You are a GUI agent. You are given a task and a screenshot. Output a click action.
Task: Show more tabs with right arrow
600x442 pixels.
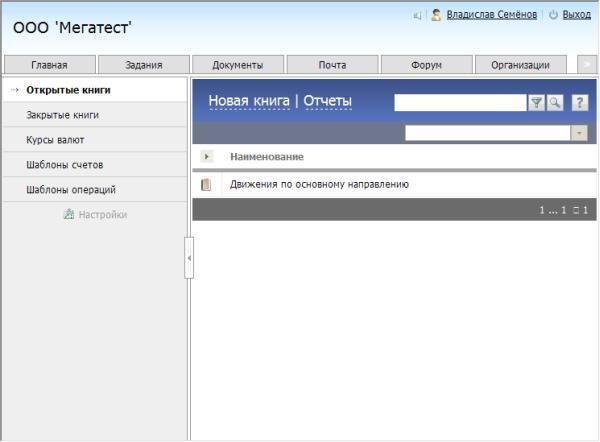click(x=587, y=65)
